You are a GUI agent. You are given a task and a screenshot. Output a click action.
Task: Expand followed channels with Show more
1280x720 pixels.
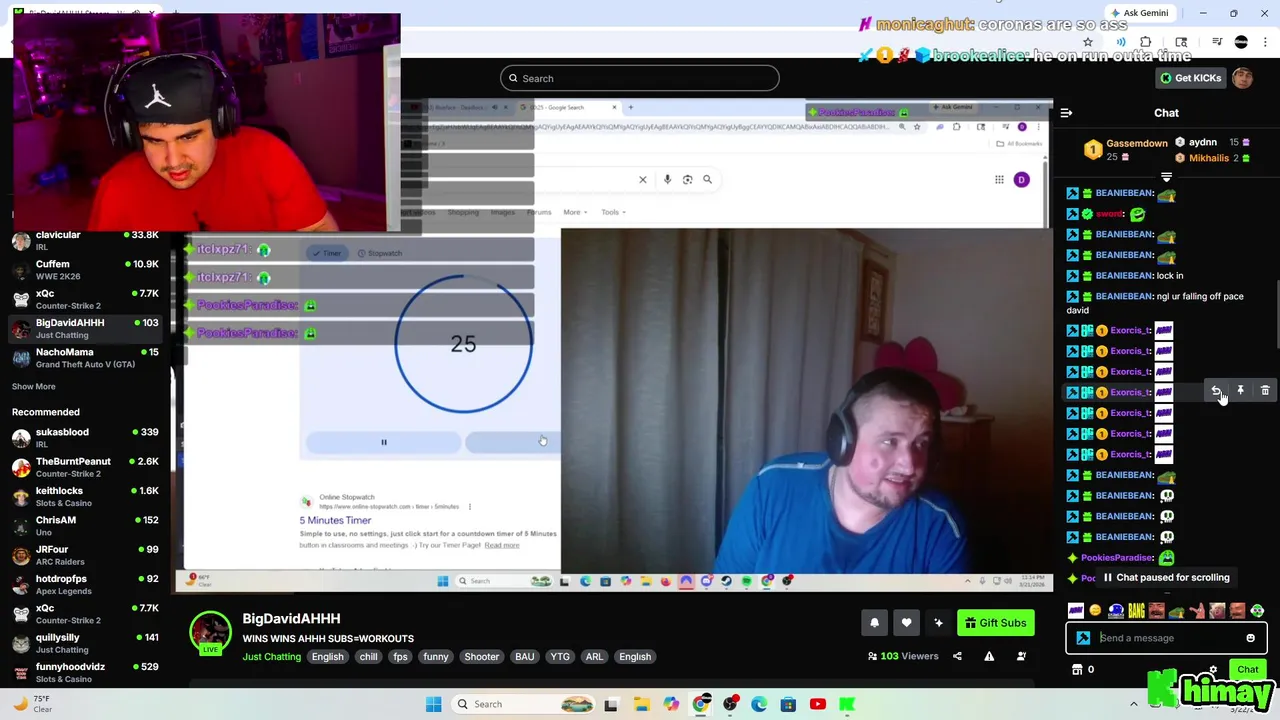pyautogui.click(x=33, y=386)
